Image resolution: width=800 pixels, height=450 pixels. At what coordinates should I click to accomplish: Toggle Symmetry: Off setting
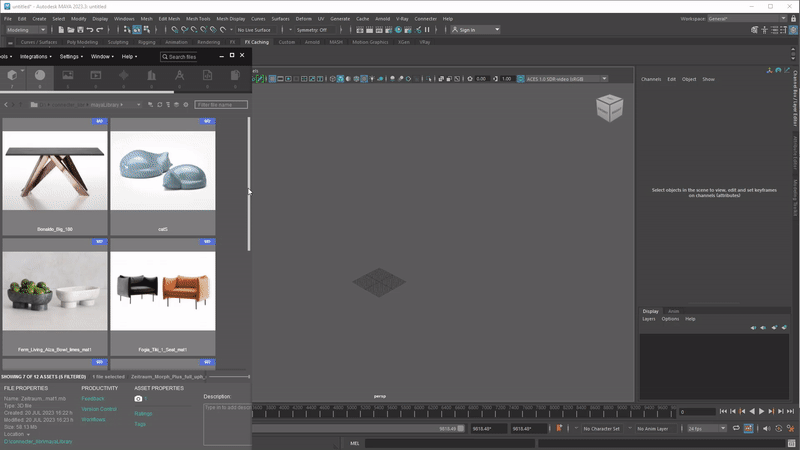tap(315, 30)
